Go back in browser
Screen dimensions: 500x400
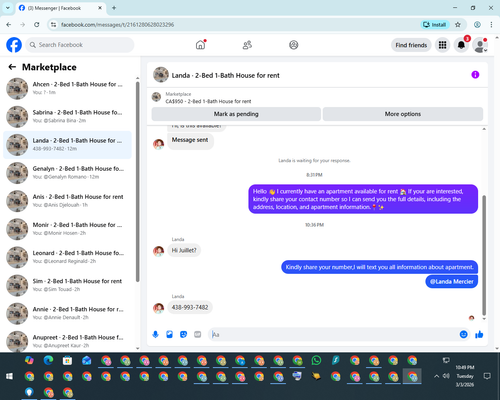[9, 25]
